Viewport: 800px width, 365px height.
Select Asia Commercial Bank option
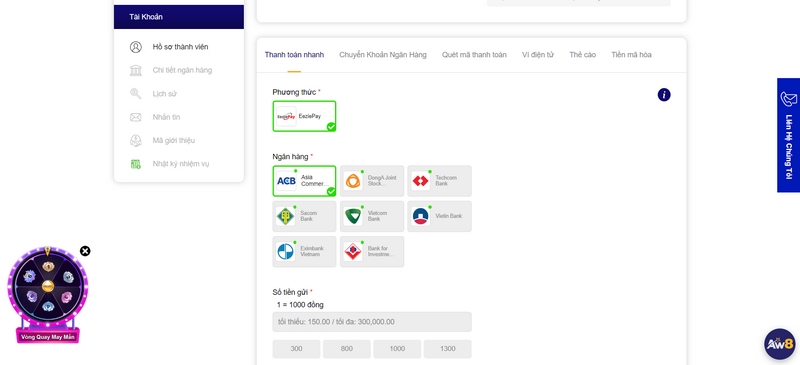pos(304,181)
